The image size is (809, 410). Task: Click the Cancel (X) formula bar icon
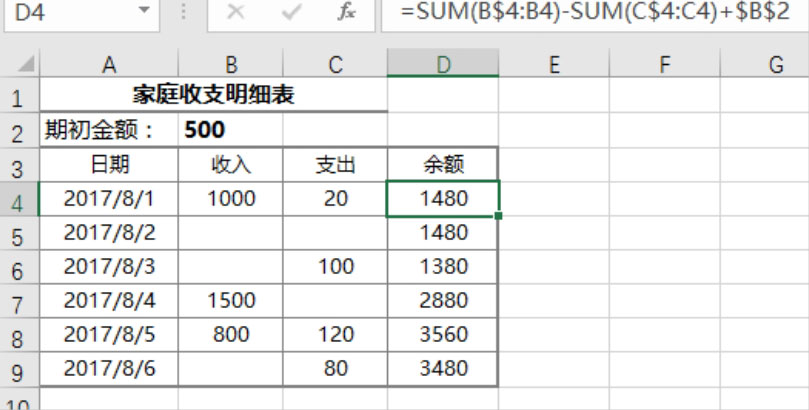tap(236, 11)
